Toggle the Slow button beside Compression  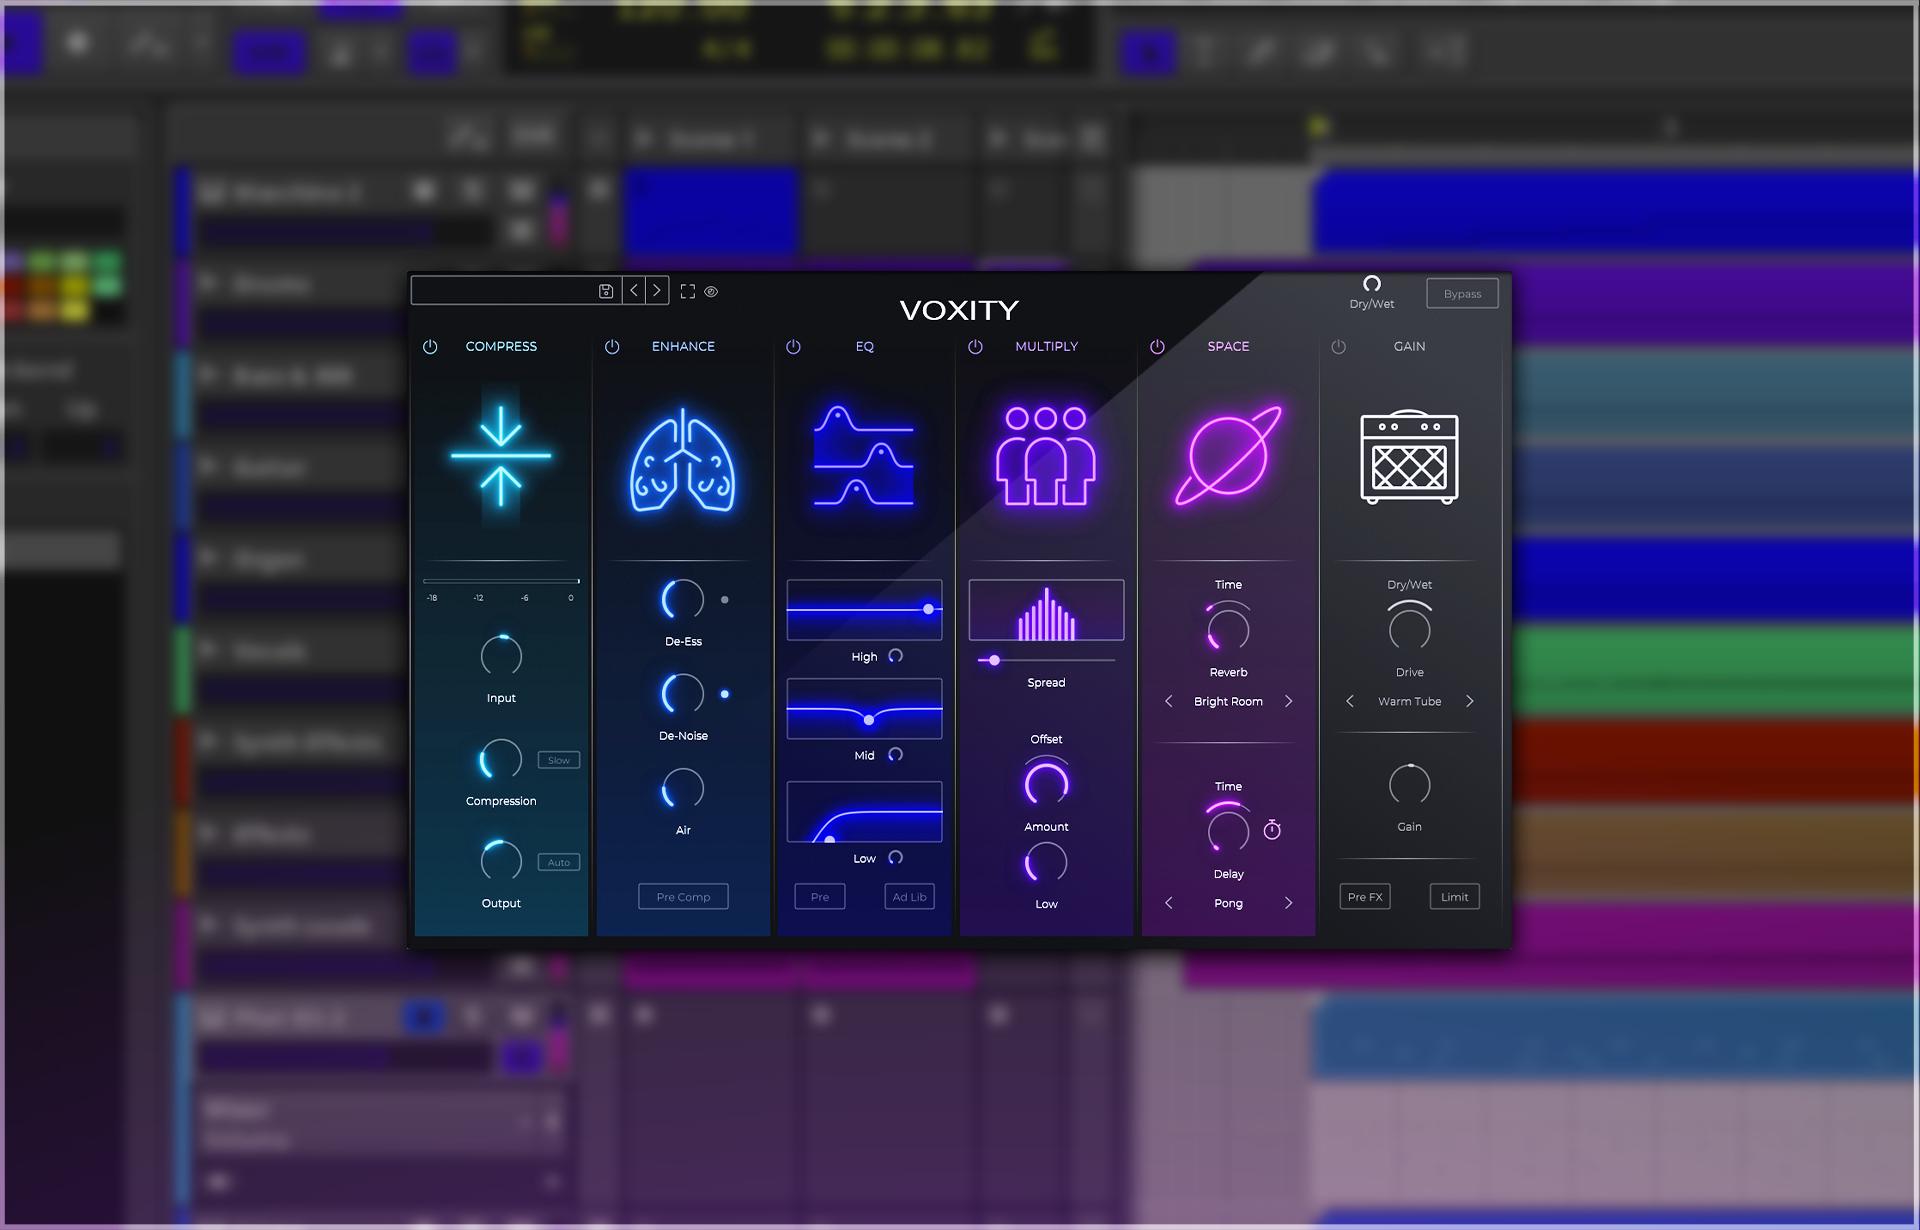[558, 761]
